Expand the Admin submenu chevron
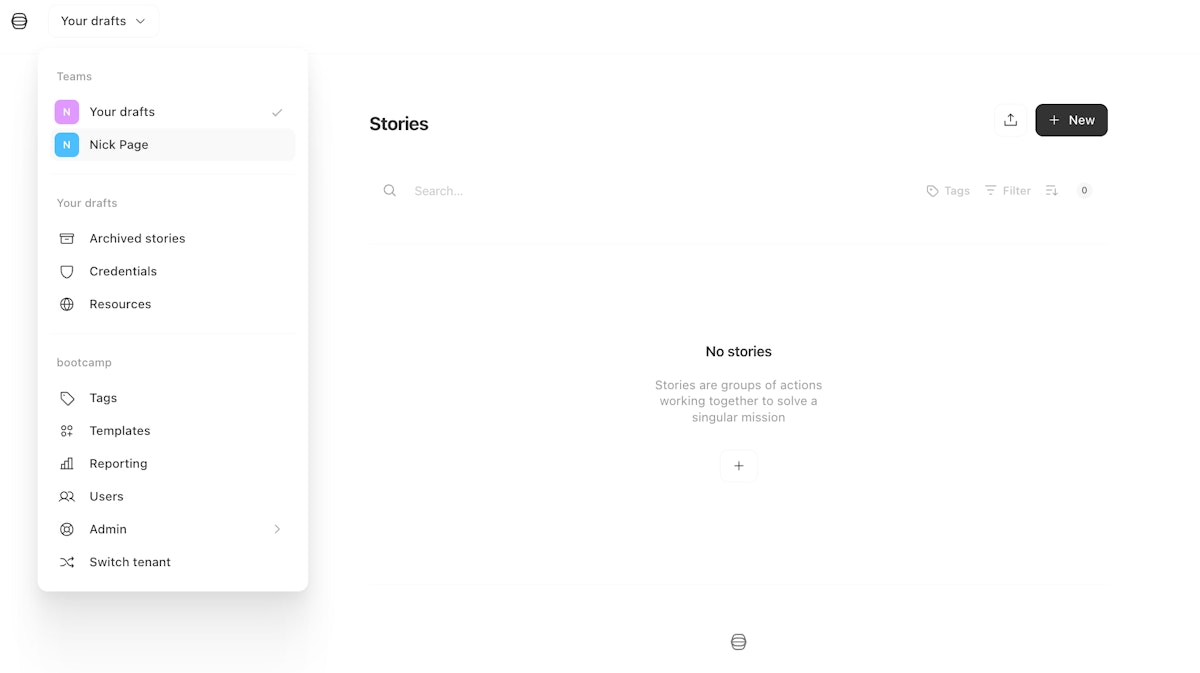This screenshot has height=673, width=1200. tap(277, 529)
